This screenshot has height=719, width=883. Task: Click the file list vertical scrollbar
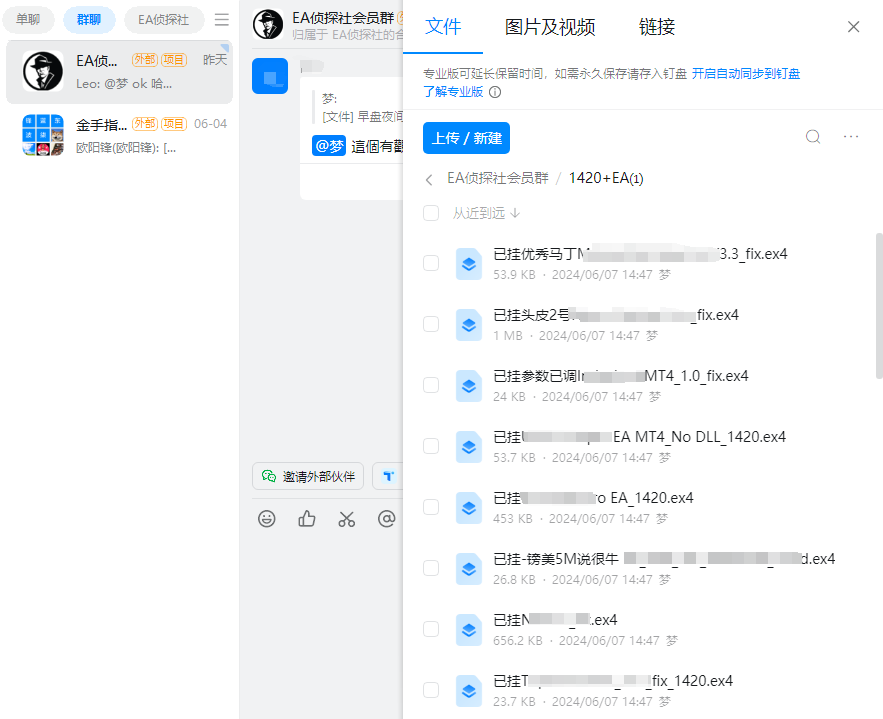point(878,306)
